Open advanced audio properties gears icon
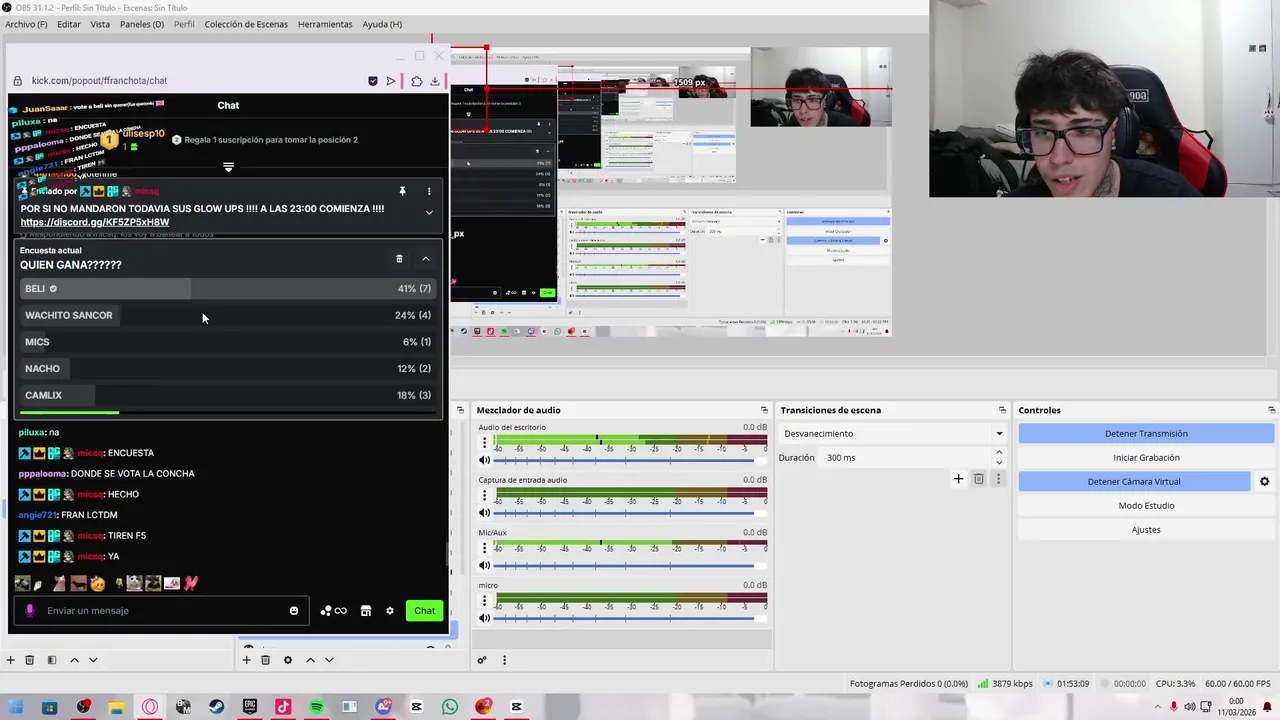The height and width of the screenshot is (720, 1280). pyautogui.click(x=482, y=660)
